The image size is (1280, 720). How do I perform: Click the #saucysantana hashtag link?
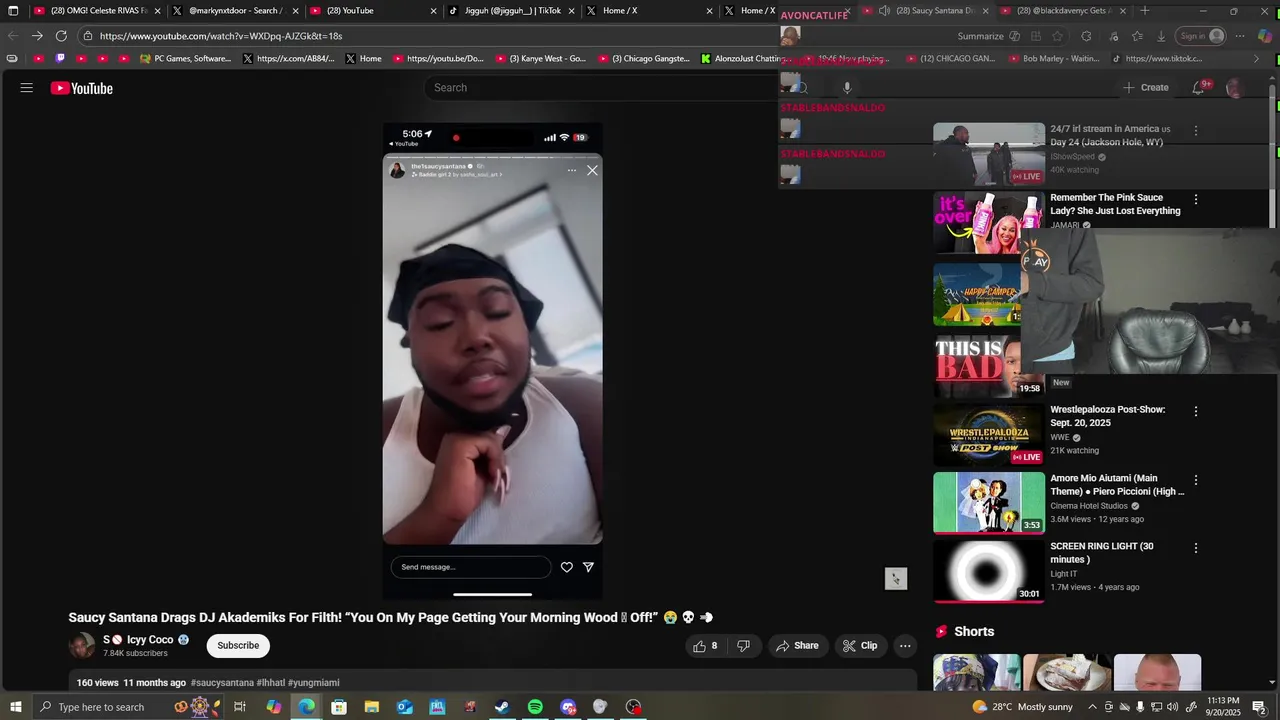(222, 683)
